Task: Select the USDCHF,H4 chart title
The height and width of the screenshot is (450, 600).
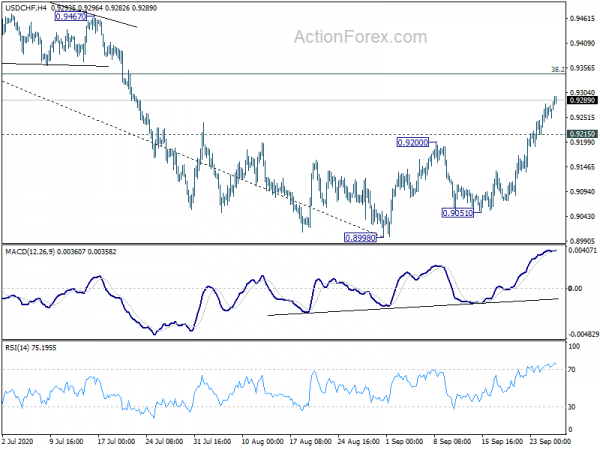Action: [x=26, y=8]
